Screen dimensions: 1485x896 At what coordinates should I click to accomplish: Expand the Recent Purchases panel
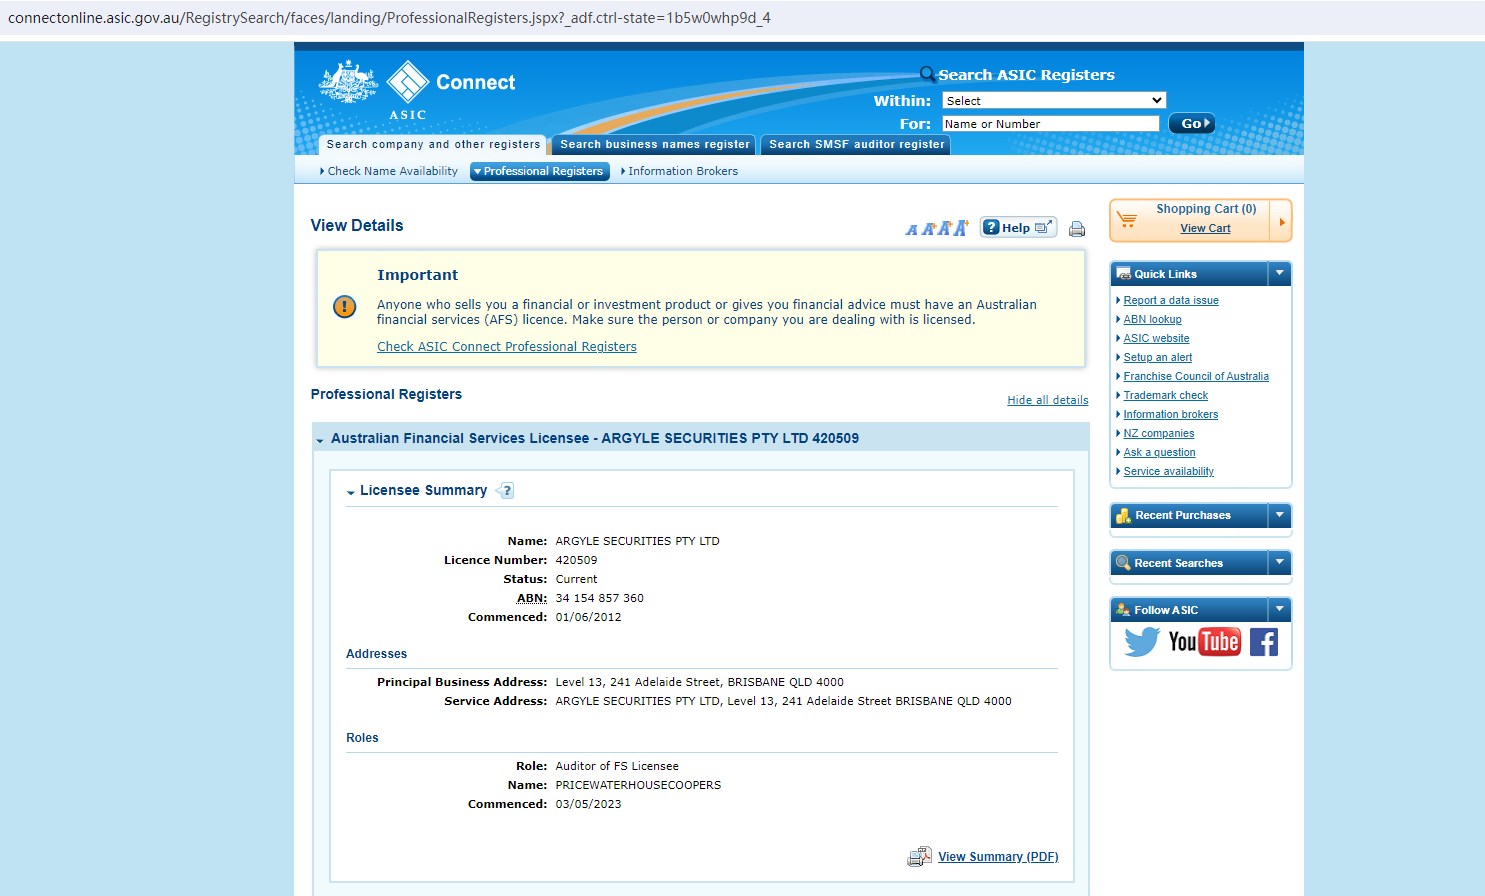click(x=1279, y=515)
